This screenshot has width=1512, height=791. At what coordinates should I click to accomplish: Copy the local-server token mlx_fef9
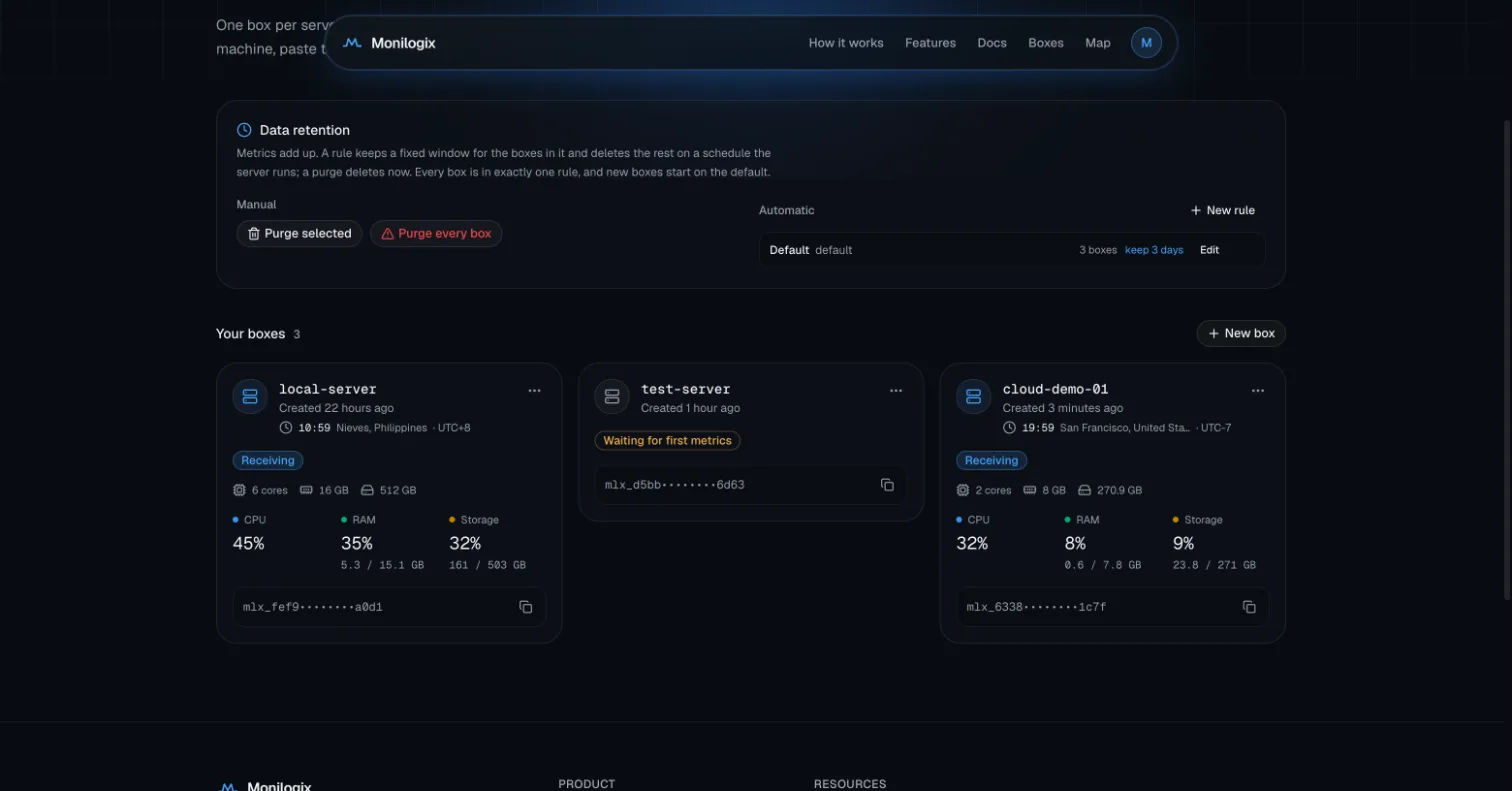[x=525, y=607]
